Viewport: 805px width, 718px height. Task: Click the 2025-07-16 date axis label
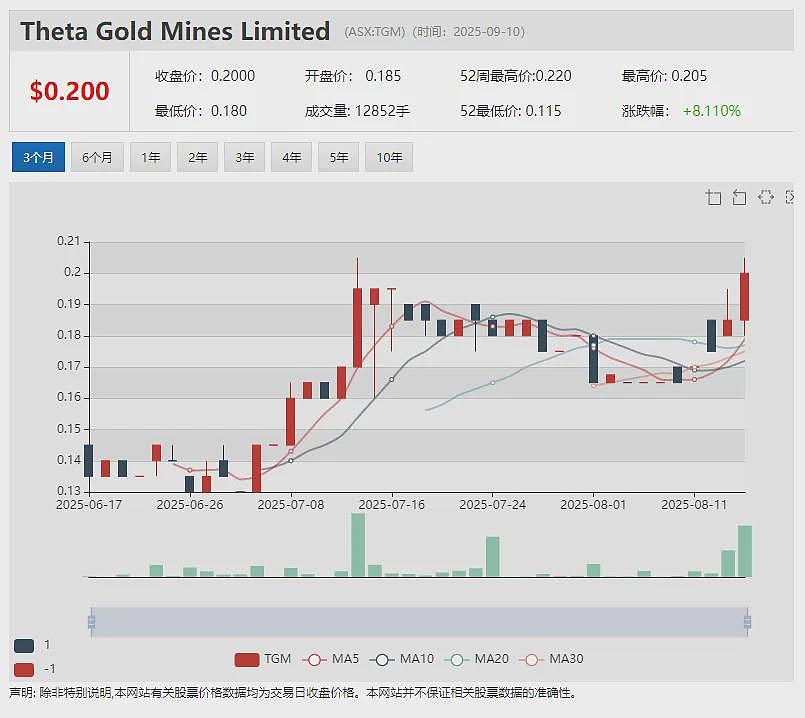[392, 504]
